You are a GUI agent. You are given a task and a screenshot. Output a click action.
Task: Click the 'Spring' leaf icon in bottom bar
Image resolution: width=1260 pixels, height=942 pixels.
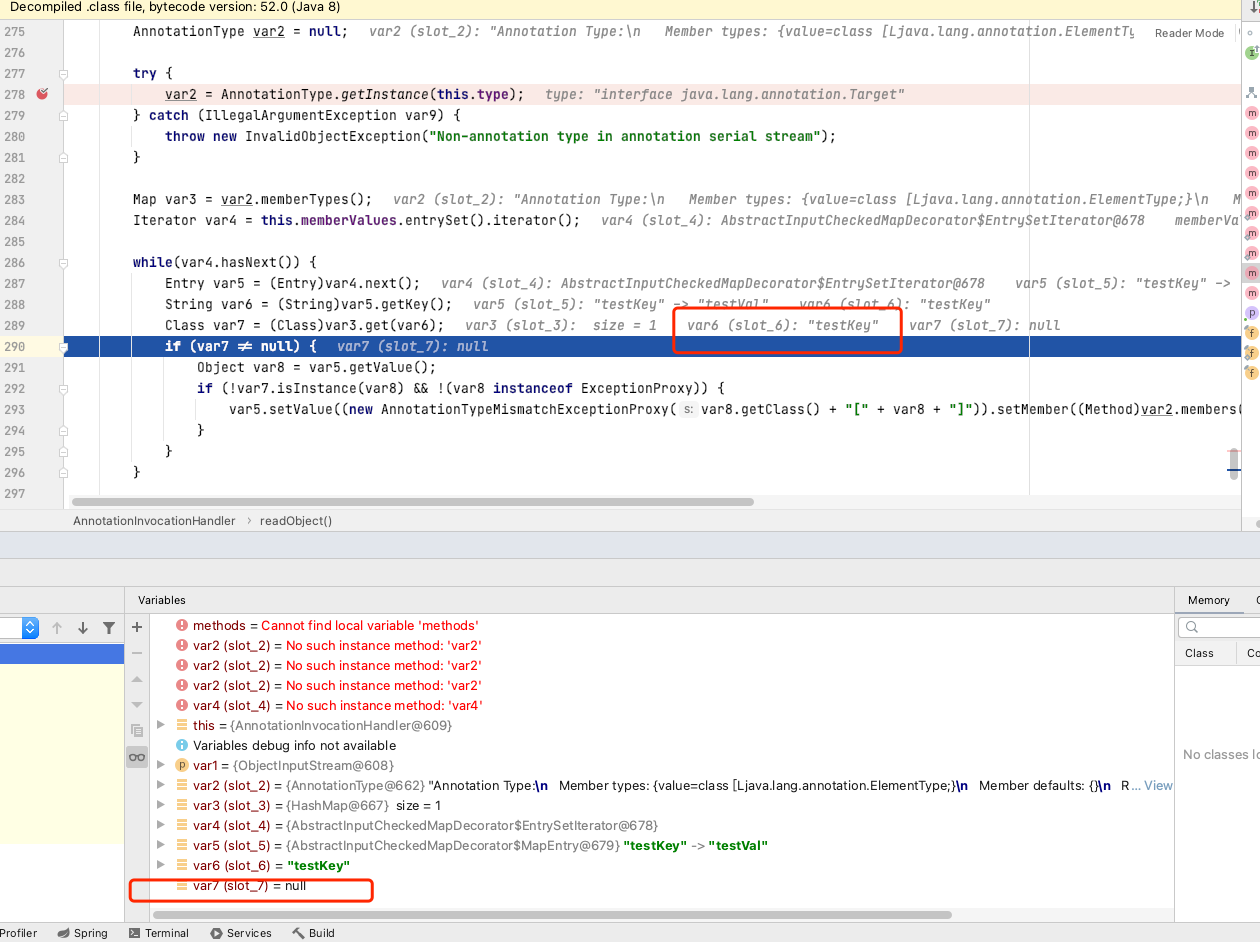coord(63,933)
